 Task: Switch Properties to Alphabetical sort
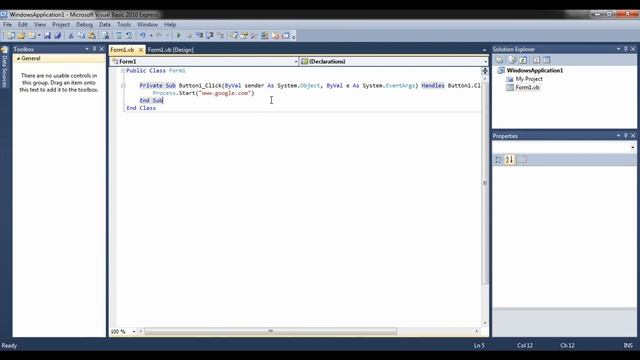pyautogui.click(x=509, y=160)
